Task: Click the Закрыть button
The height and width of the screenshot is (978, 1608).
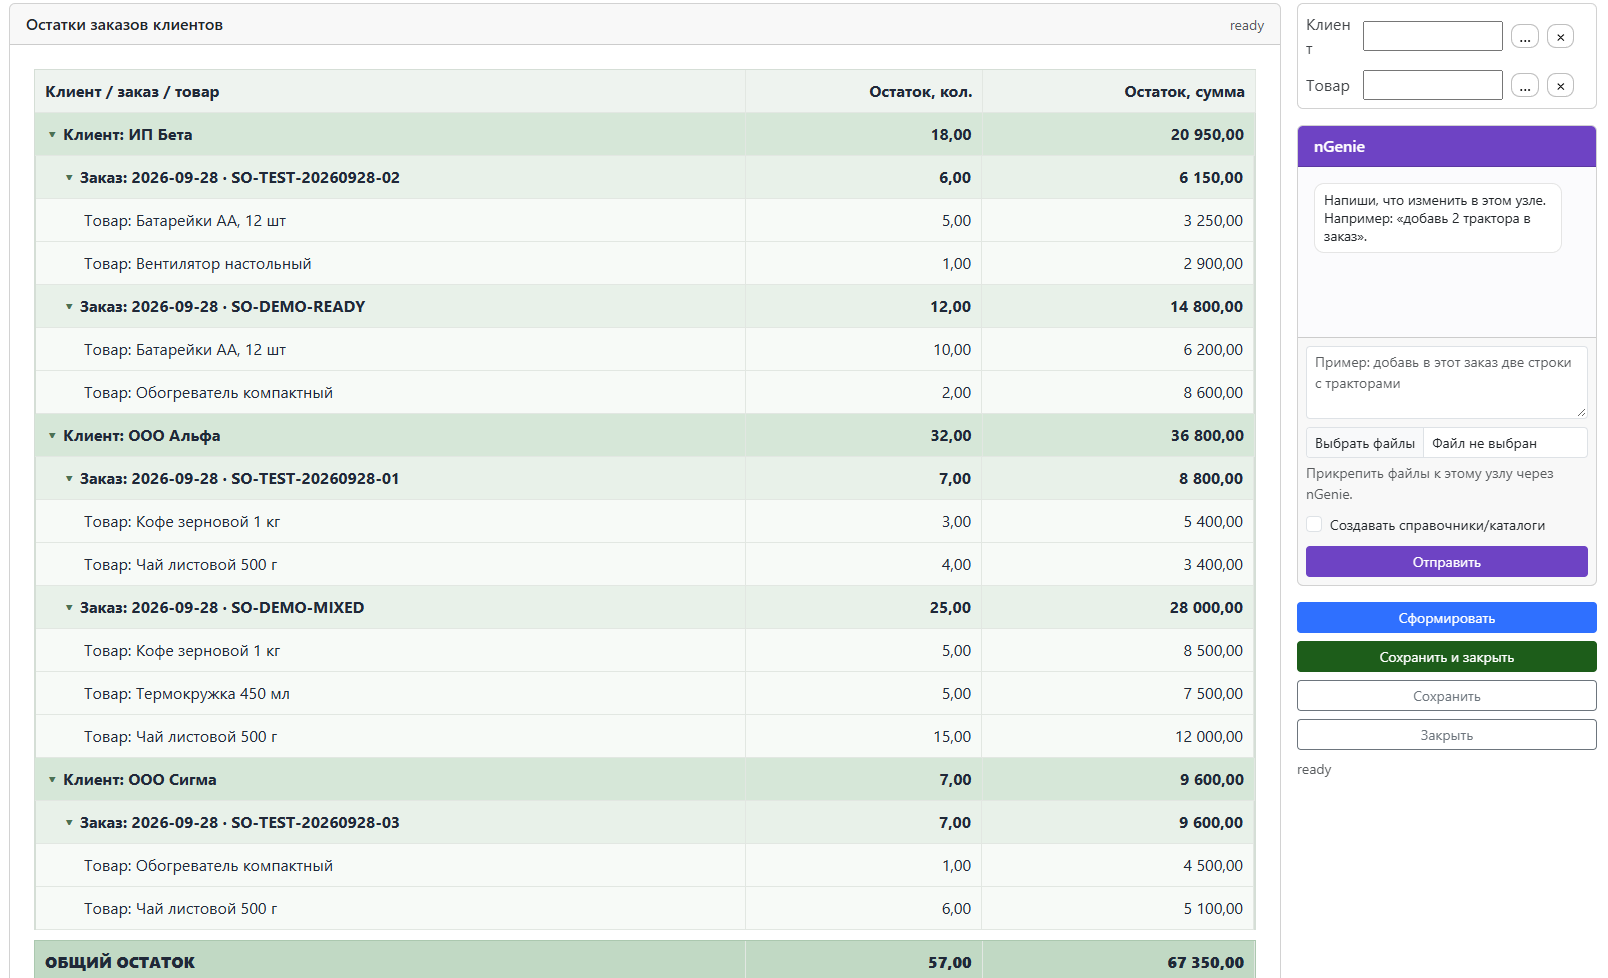Action: click(1446, 735)
